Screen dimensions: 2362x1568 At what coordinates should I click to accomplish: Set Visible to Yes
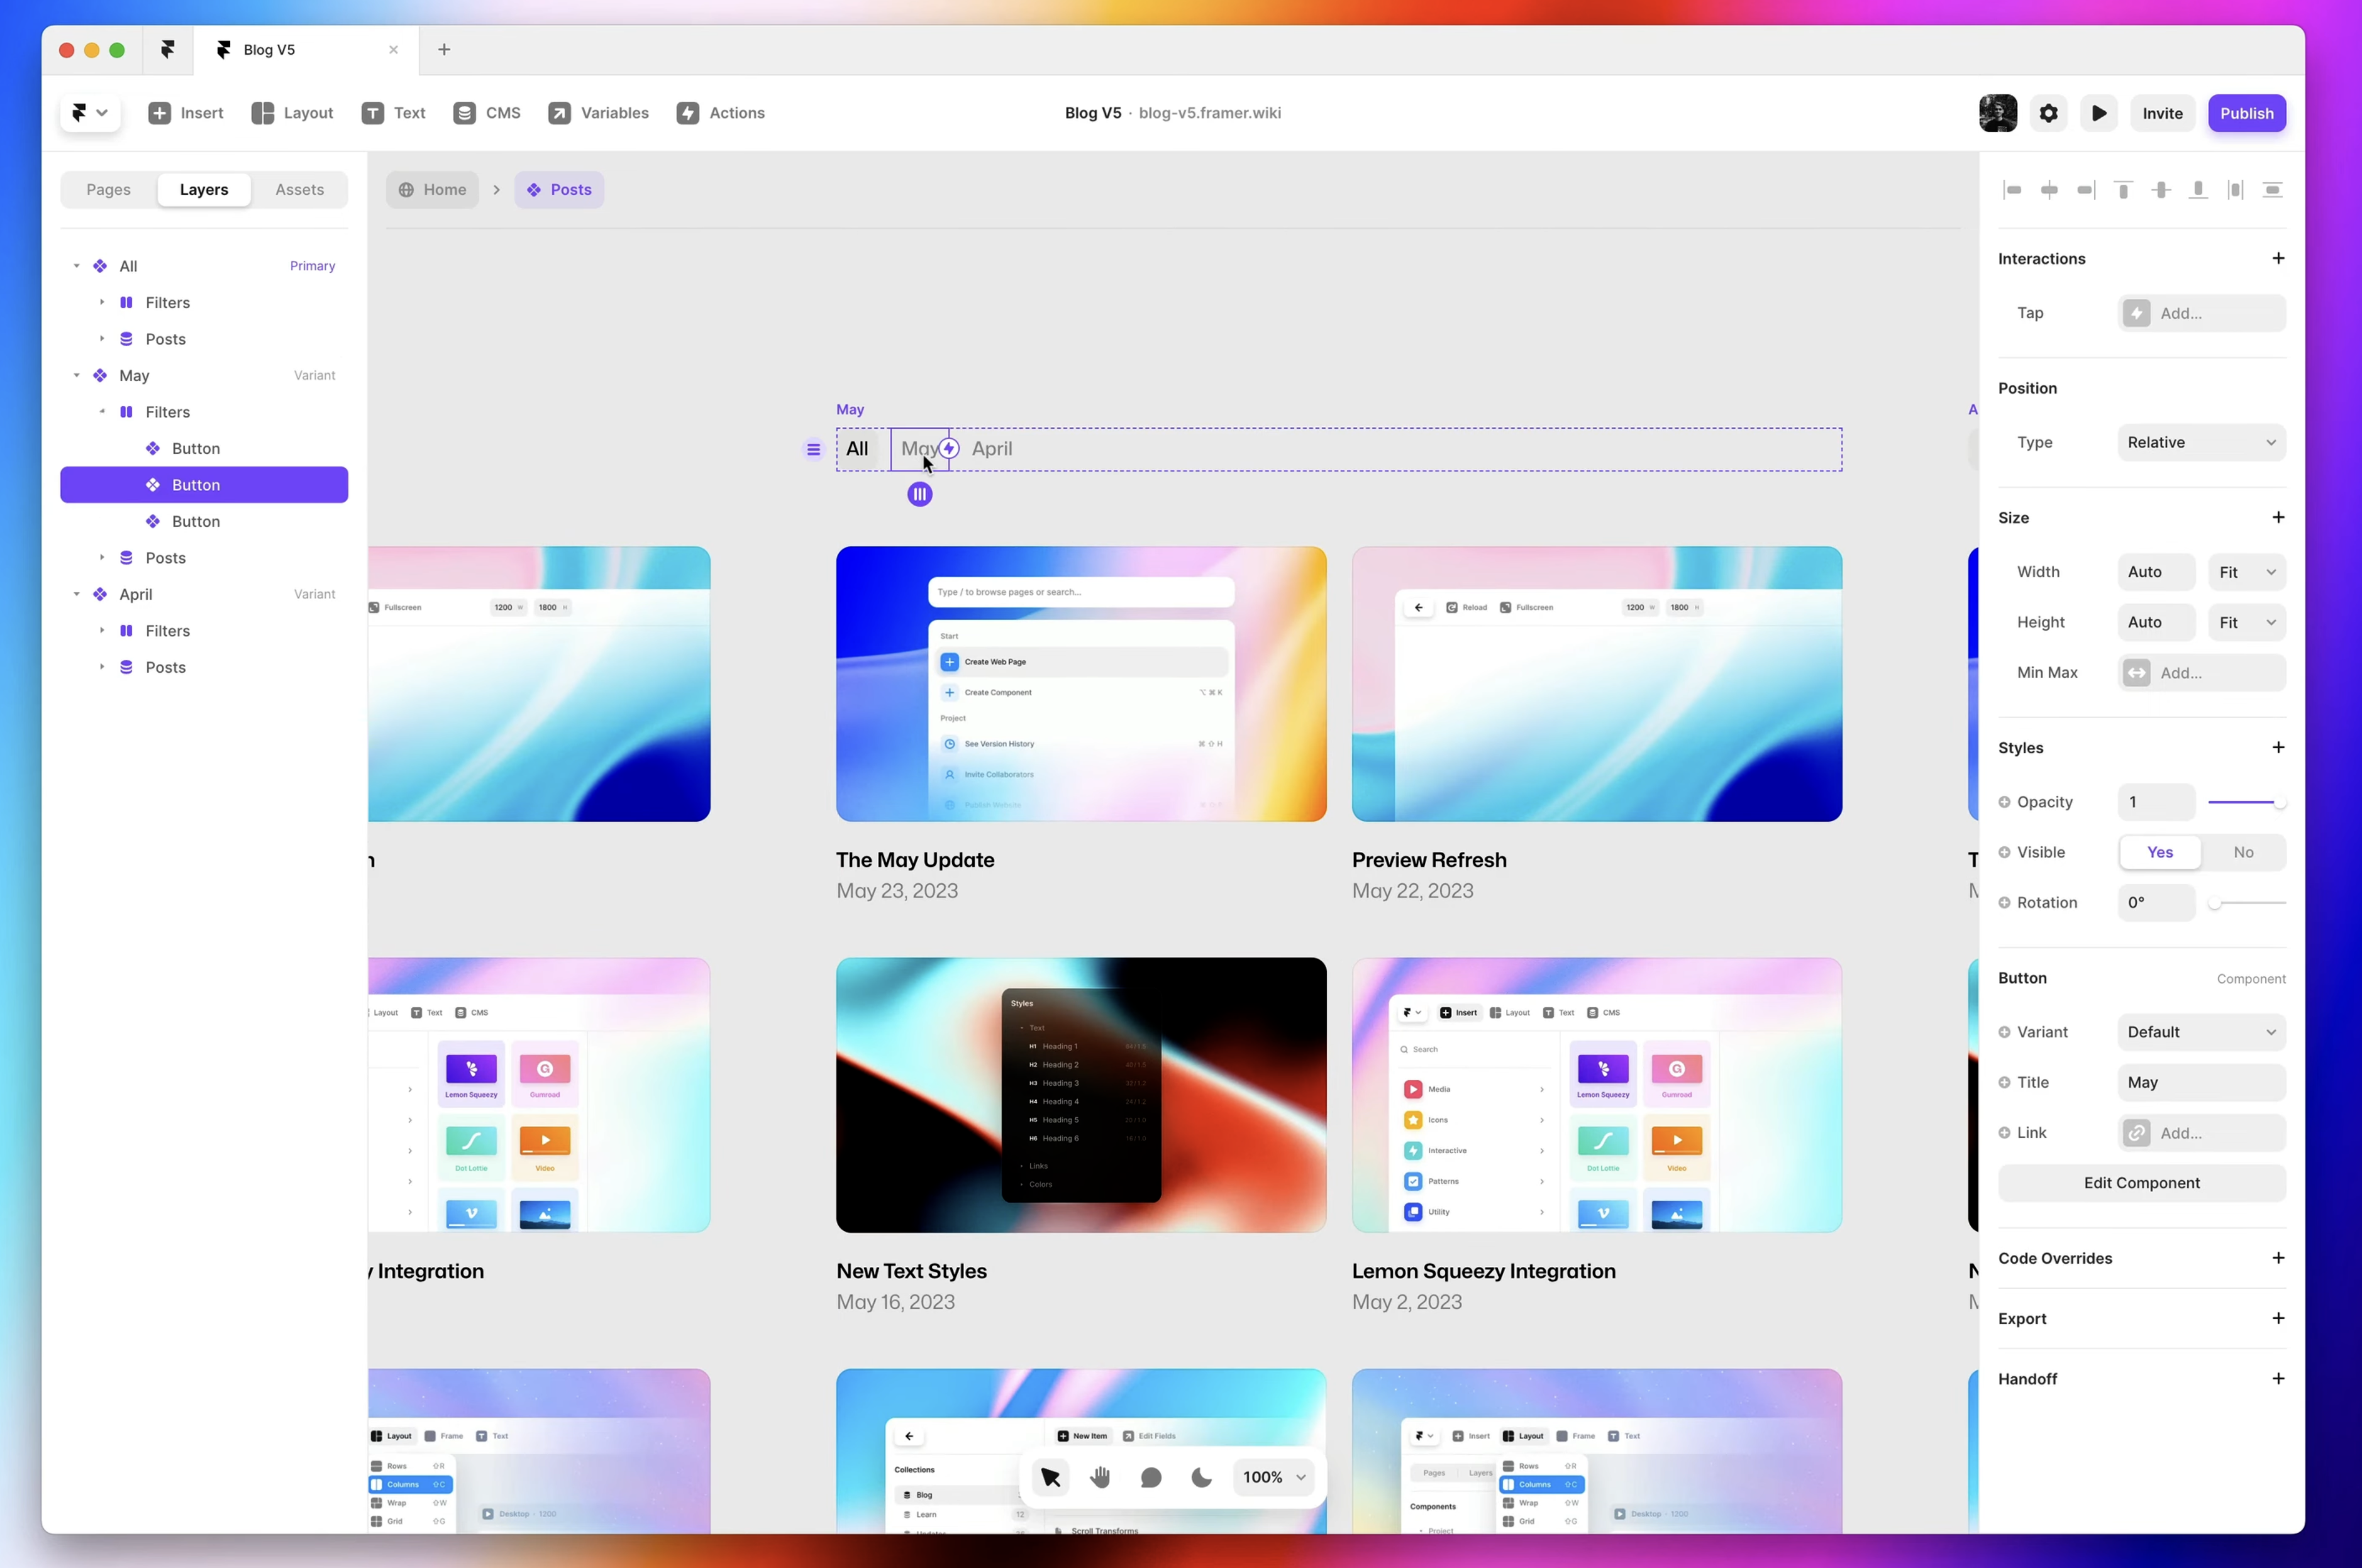(2160, 852)
